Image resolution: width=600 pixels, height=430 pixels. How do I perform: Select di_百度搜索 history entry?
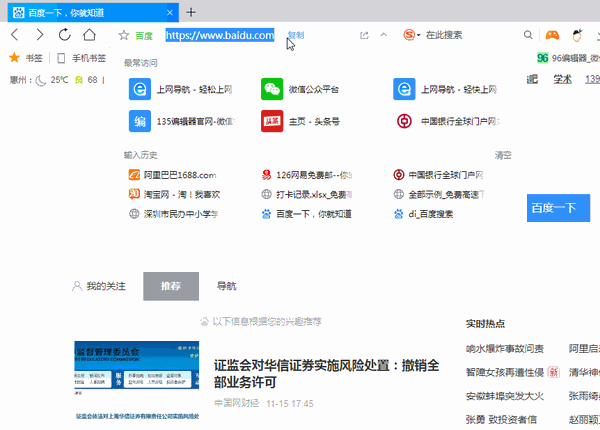[423, 214]
